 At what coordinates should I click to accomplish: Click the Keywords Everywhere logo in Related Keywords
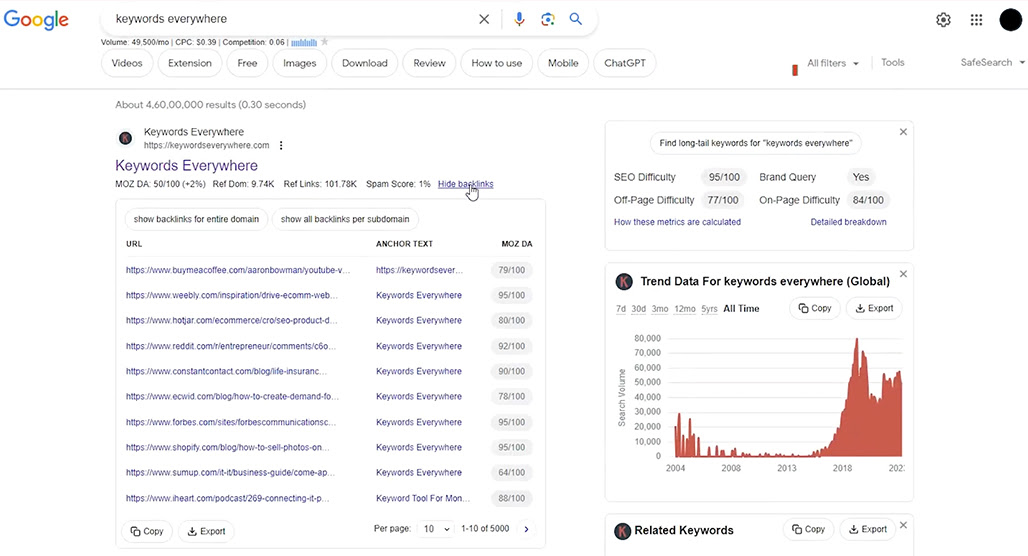(x=622, y=531)
